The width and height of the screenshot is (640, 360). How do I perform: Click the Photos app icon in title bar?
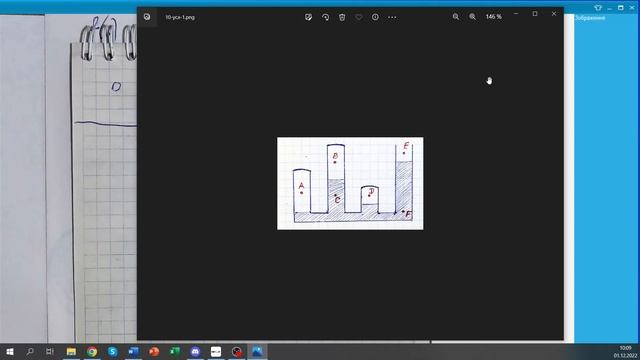[147, 17]
